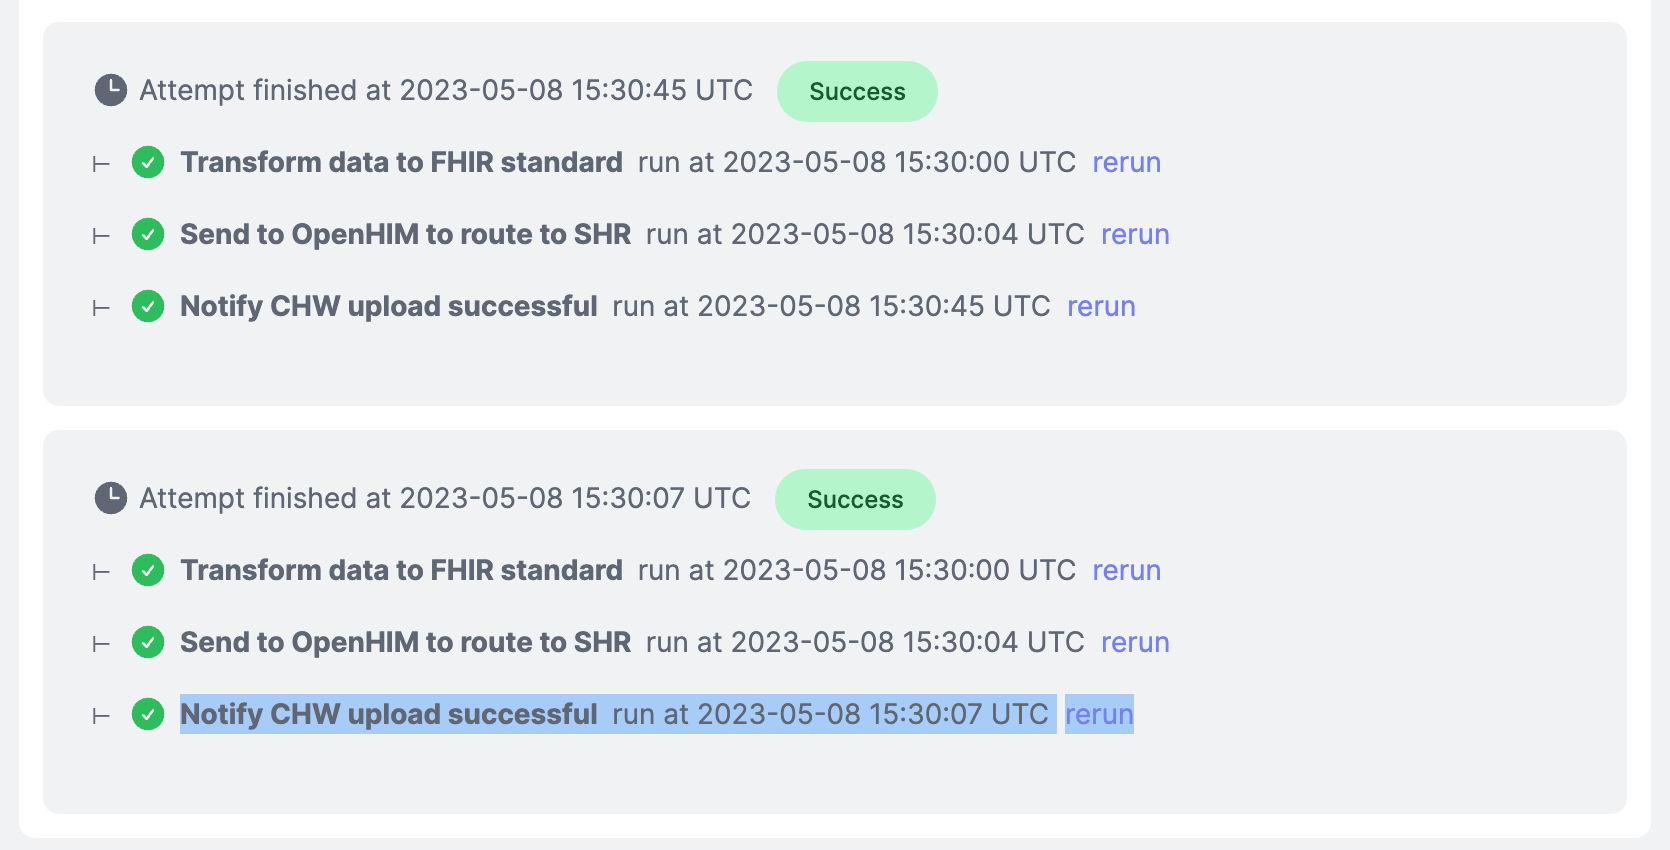Click rerun beside Send to OpenHIM step
This screenshot has height=850, width=1670.
point(1135,234)
